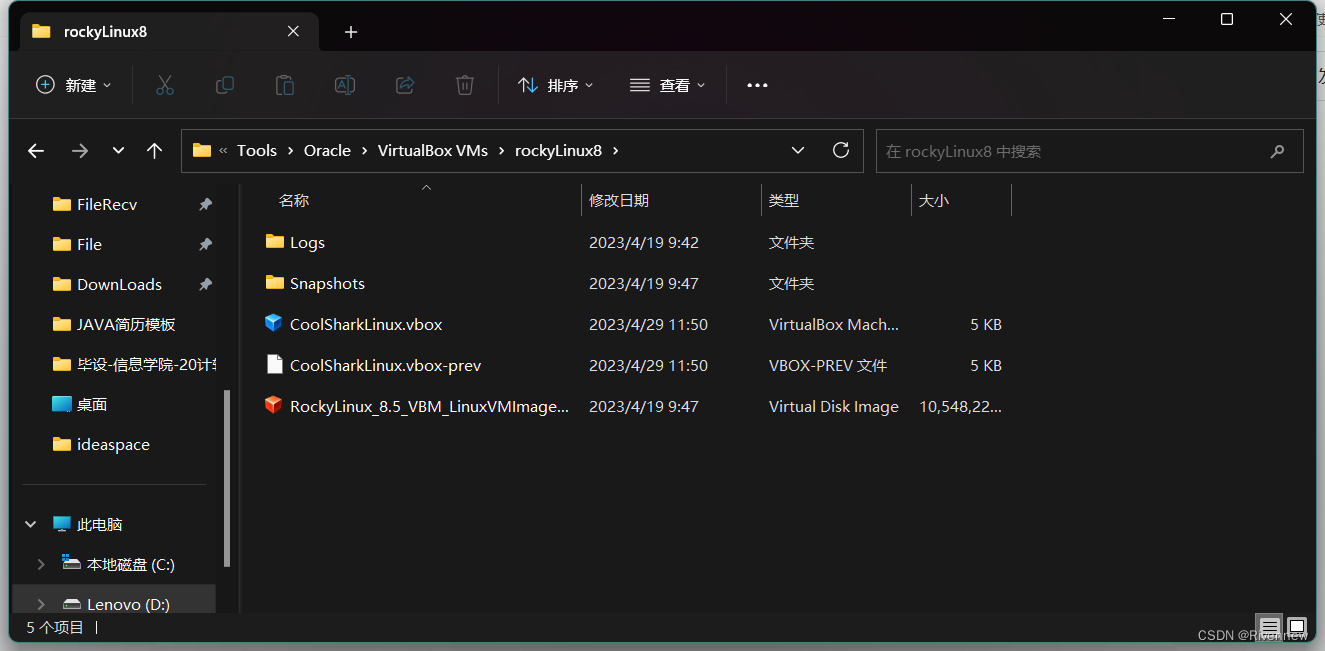Viewport: 1325px width, 651px height.
Task: Click the rockyLinux8 breadcrumb segment
Action: [558, 150]
